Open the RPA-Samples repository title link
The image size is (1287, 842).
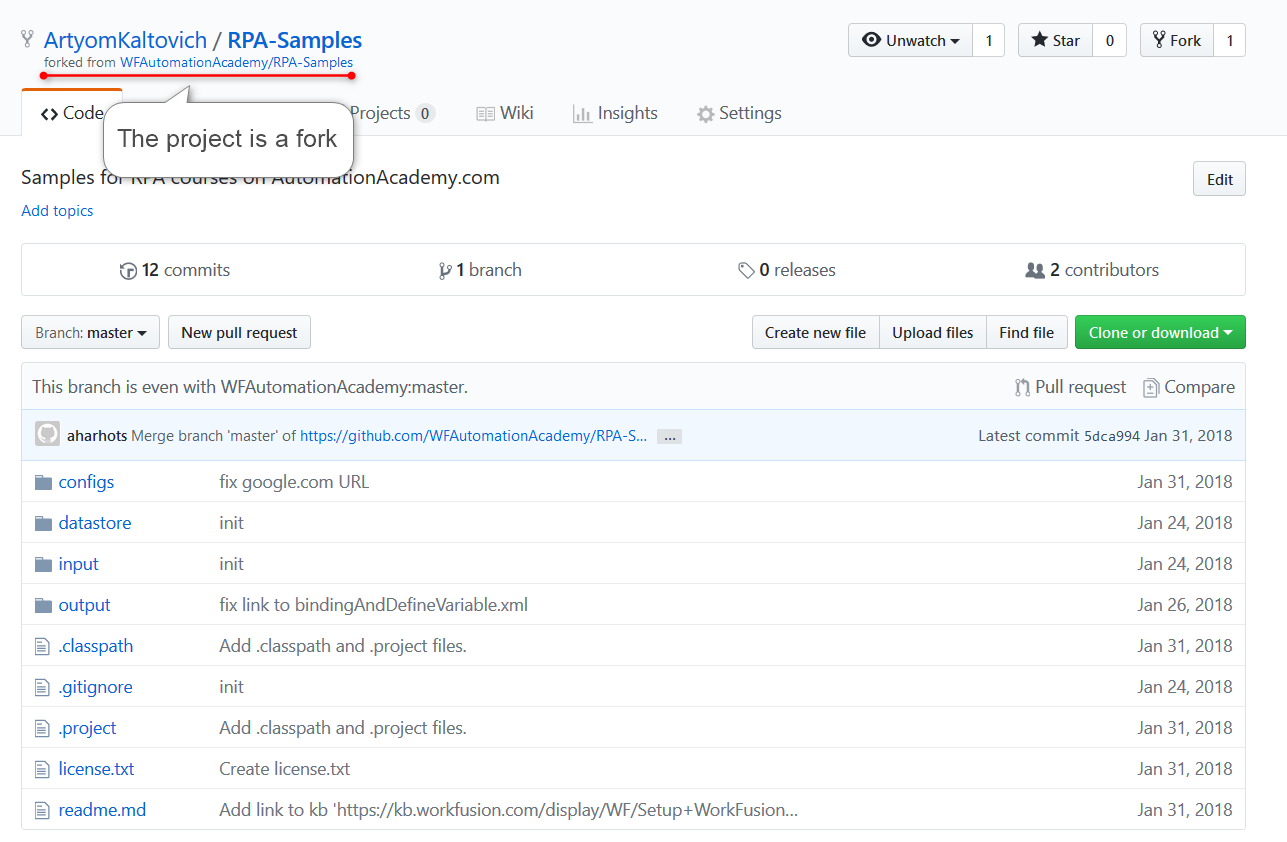(x=295, y=41)
